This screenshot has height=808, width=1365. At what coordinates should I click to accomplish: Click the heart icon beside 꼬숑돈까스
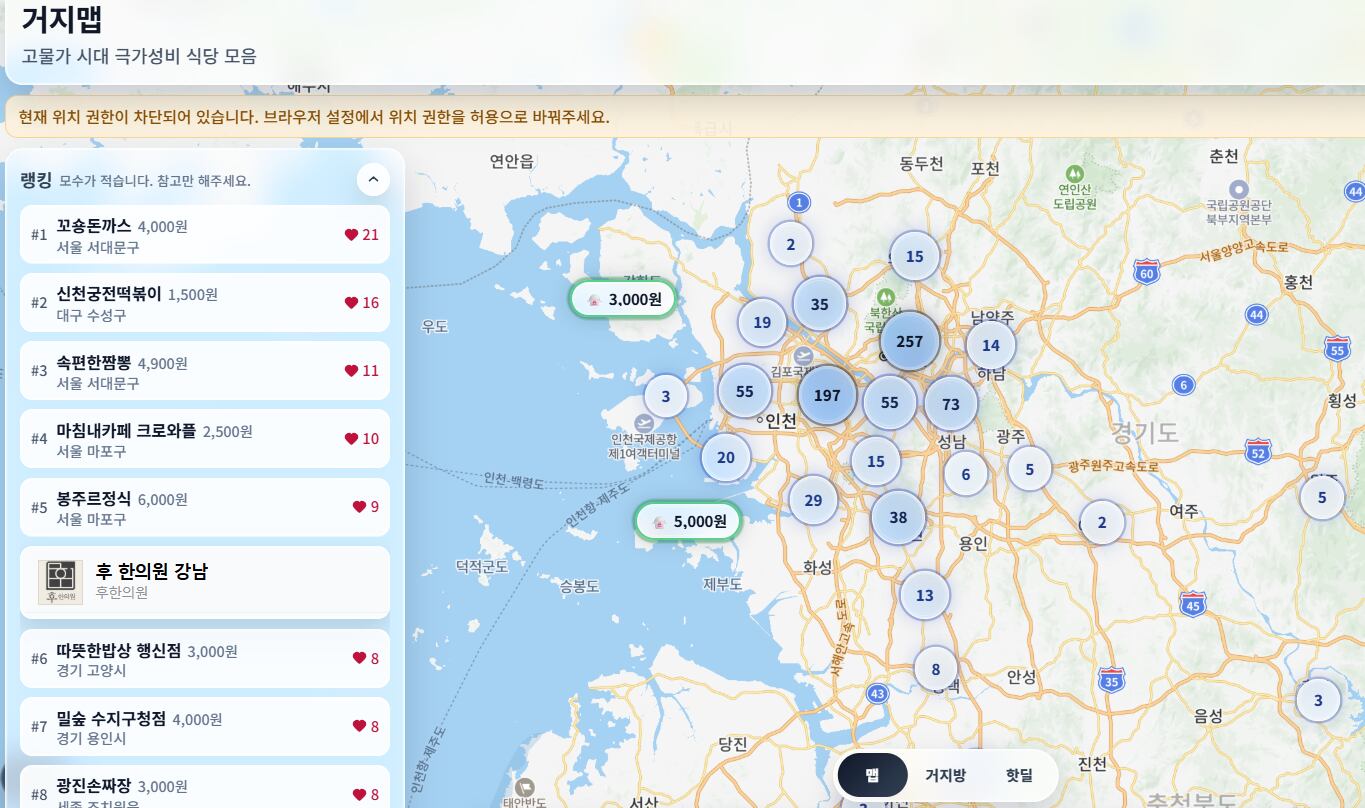click(352, 234)
